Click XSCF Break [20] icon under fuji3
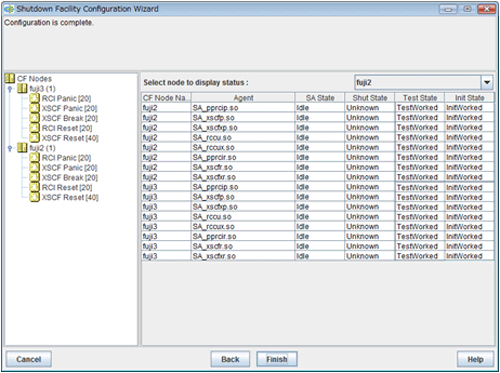Image resolution: width=500 pixels, height=373 pixels. pyautogui.click(x=34, y=118)
